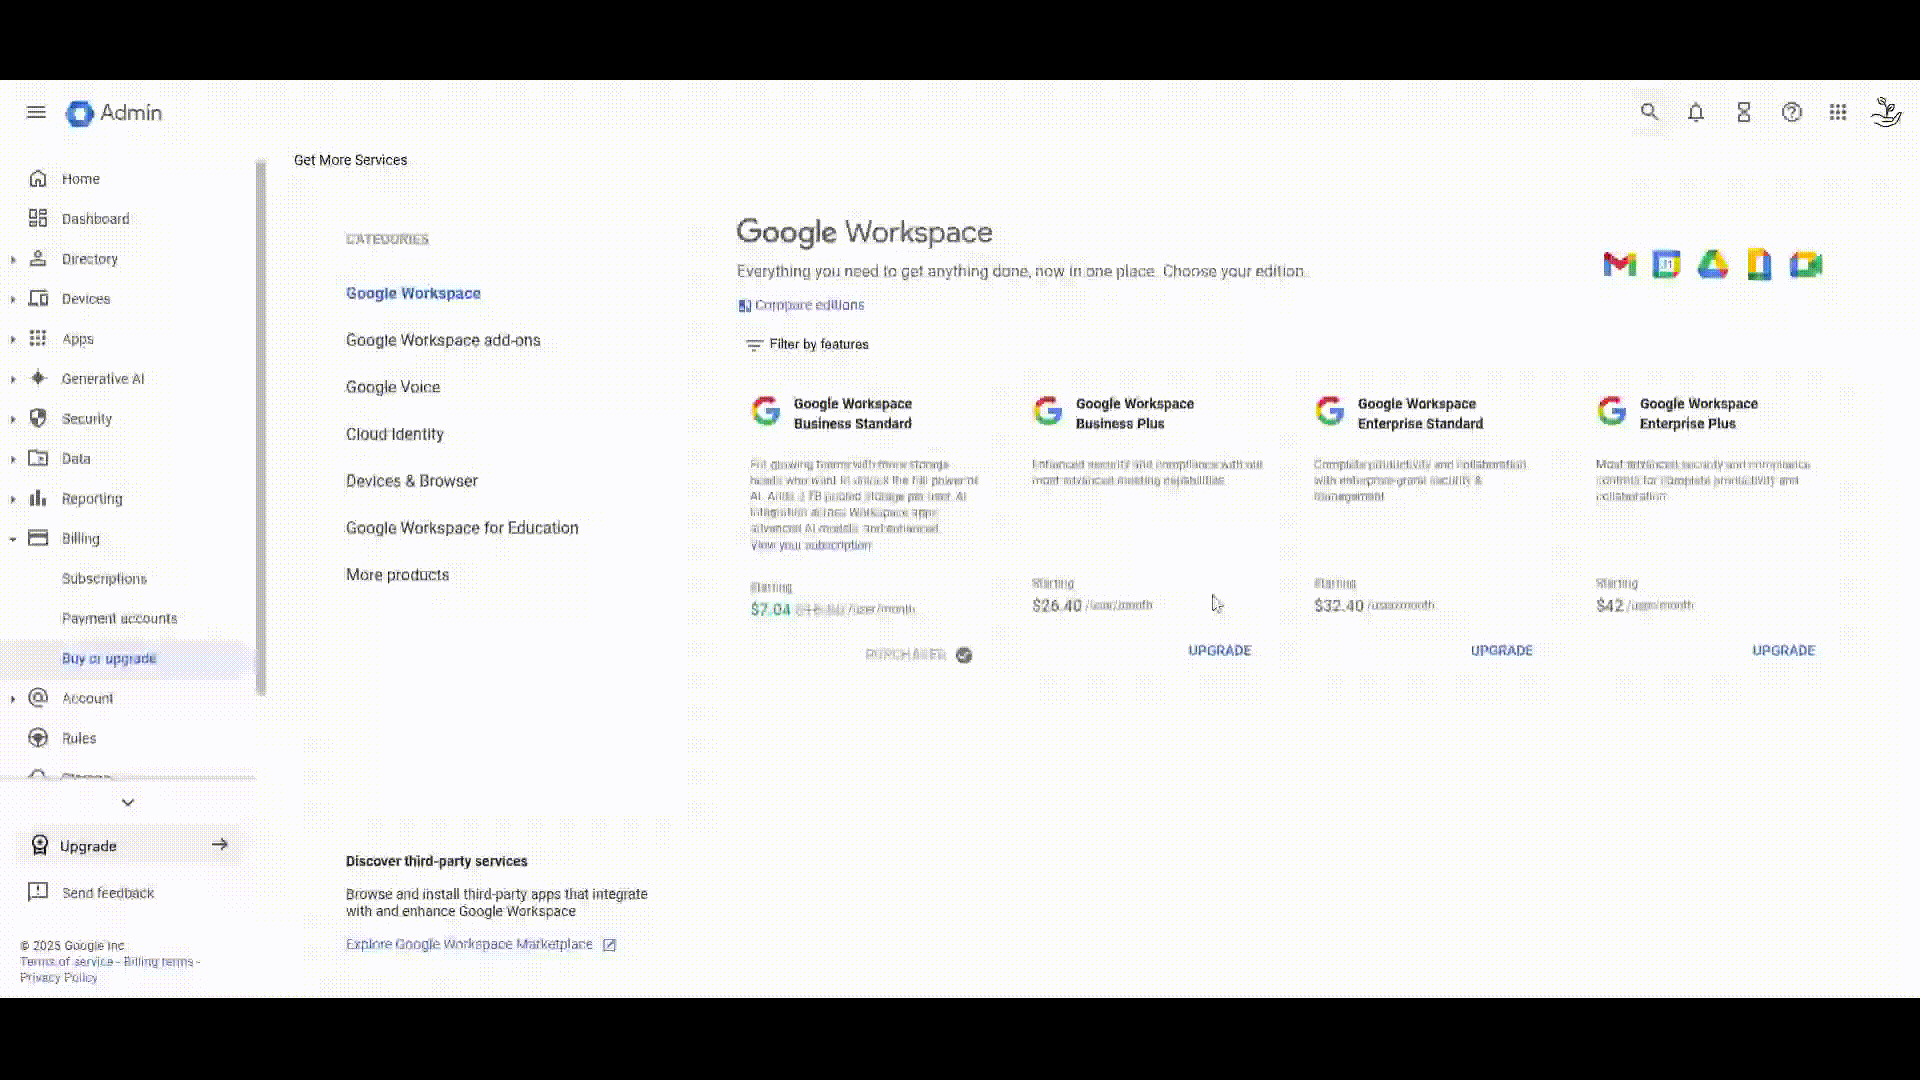The width and height of the screenshot is (1920, 1080).
Task: Collapse the Billing section arrow
Action: click(13, 540)
